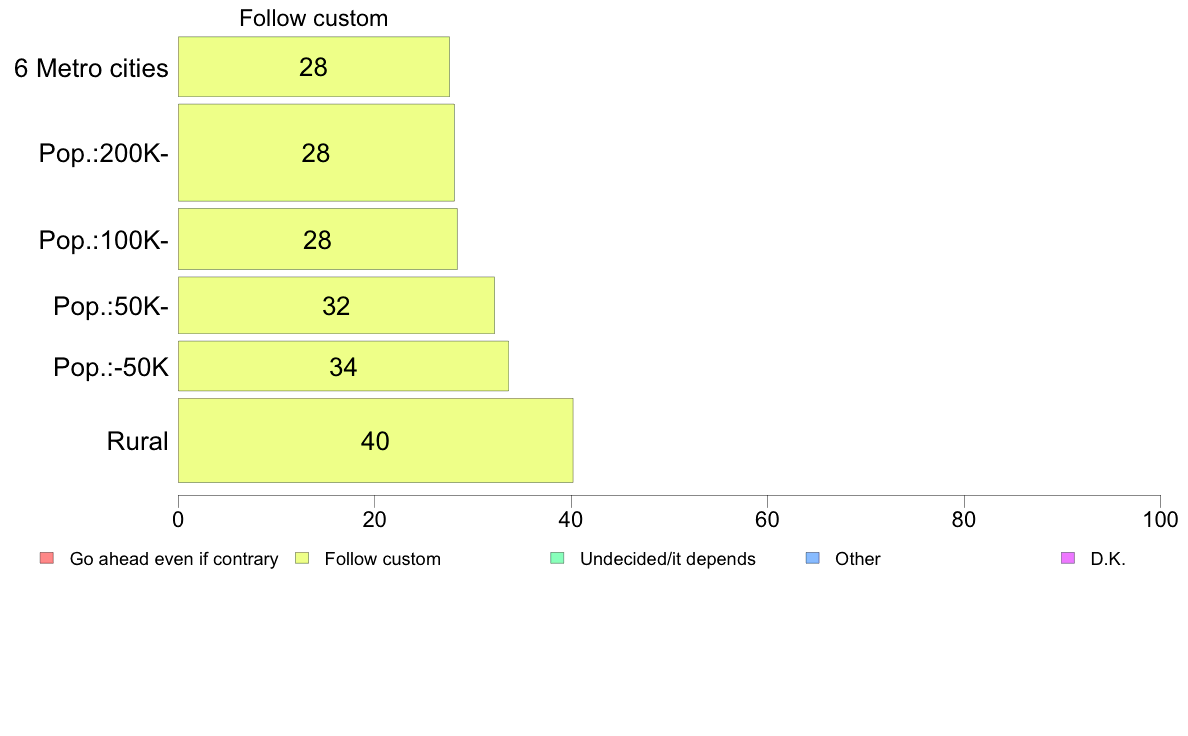Select the Pop.:50K- bar showing 32
The image size is (1188, 736).
point(336,305)
